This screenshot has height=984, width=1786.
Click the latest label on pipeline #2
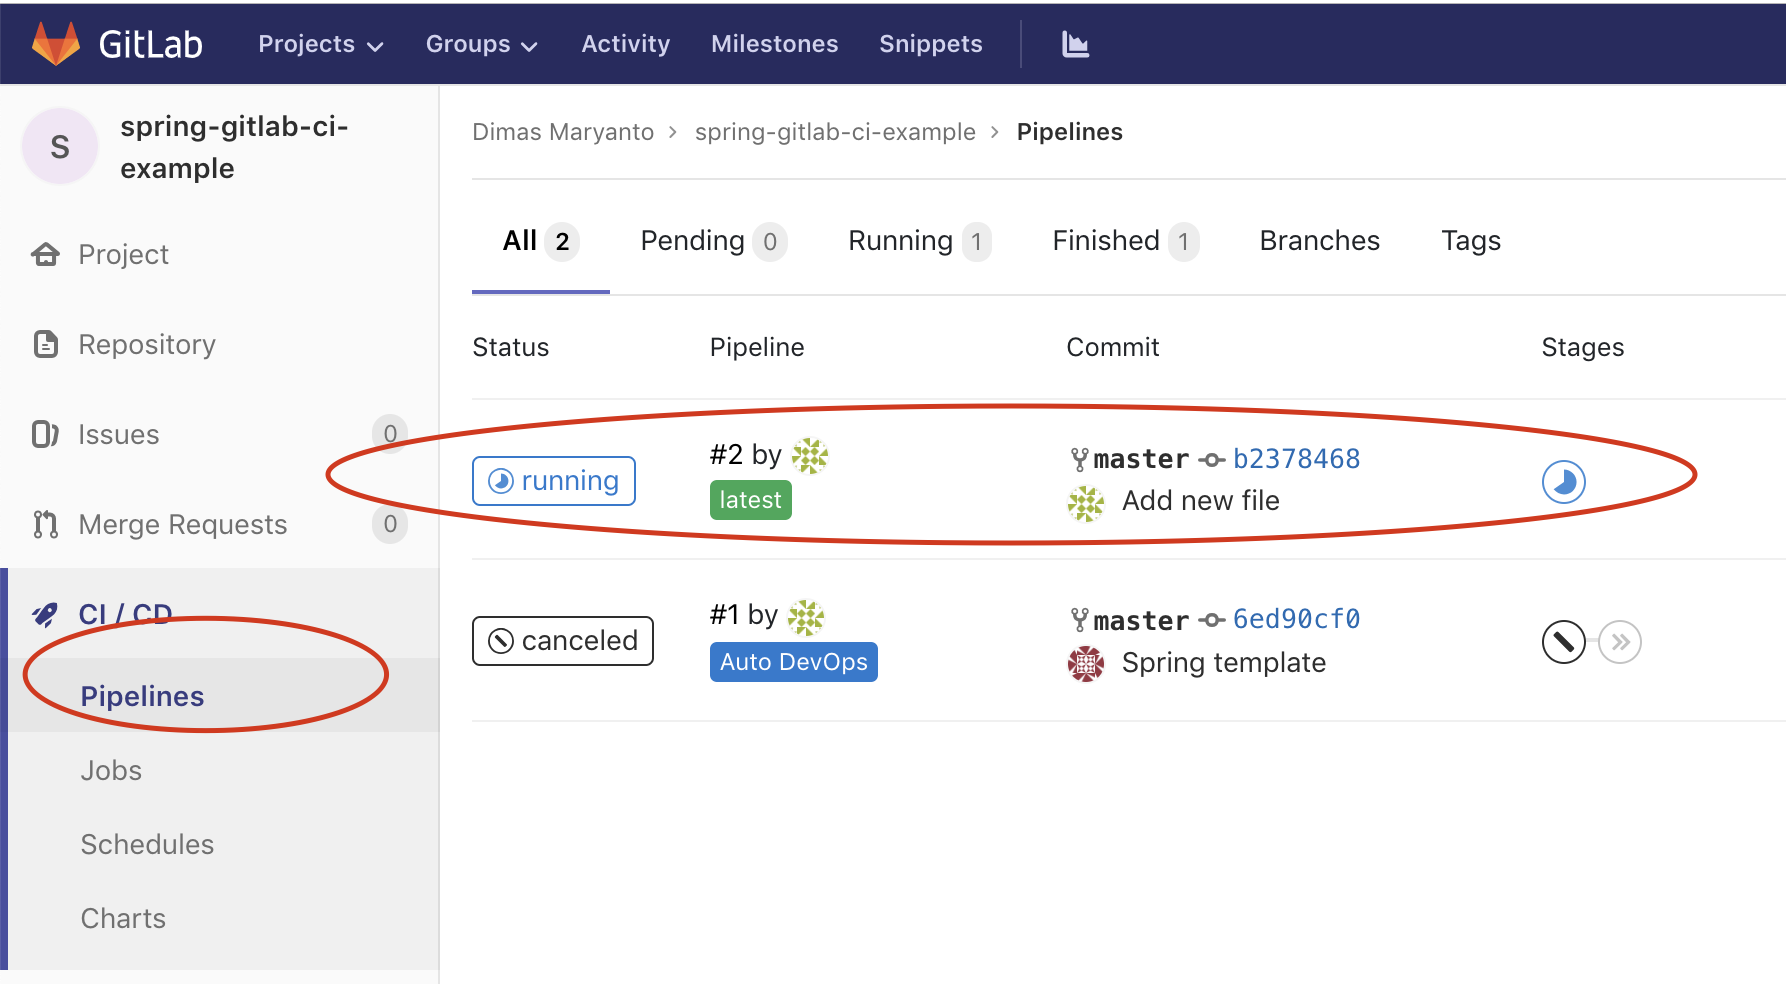click(x=751, y=500)
